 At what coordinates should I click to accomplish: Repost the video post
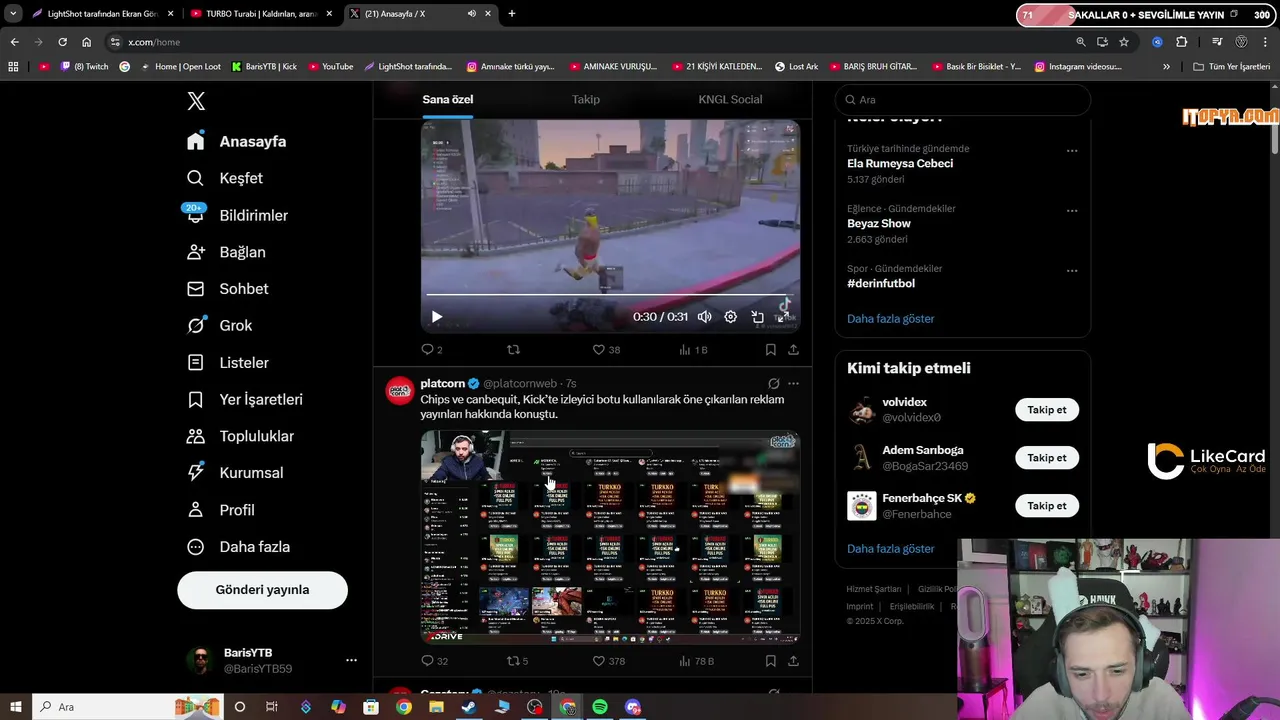[513, 350]
